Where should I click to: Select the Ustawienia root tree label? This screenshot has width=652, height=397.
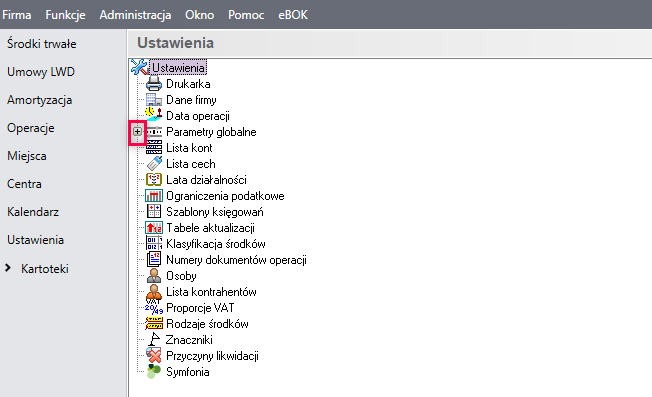click(x=178, y=68)
